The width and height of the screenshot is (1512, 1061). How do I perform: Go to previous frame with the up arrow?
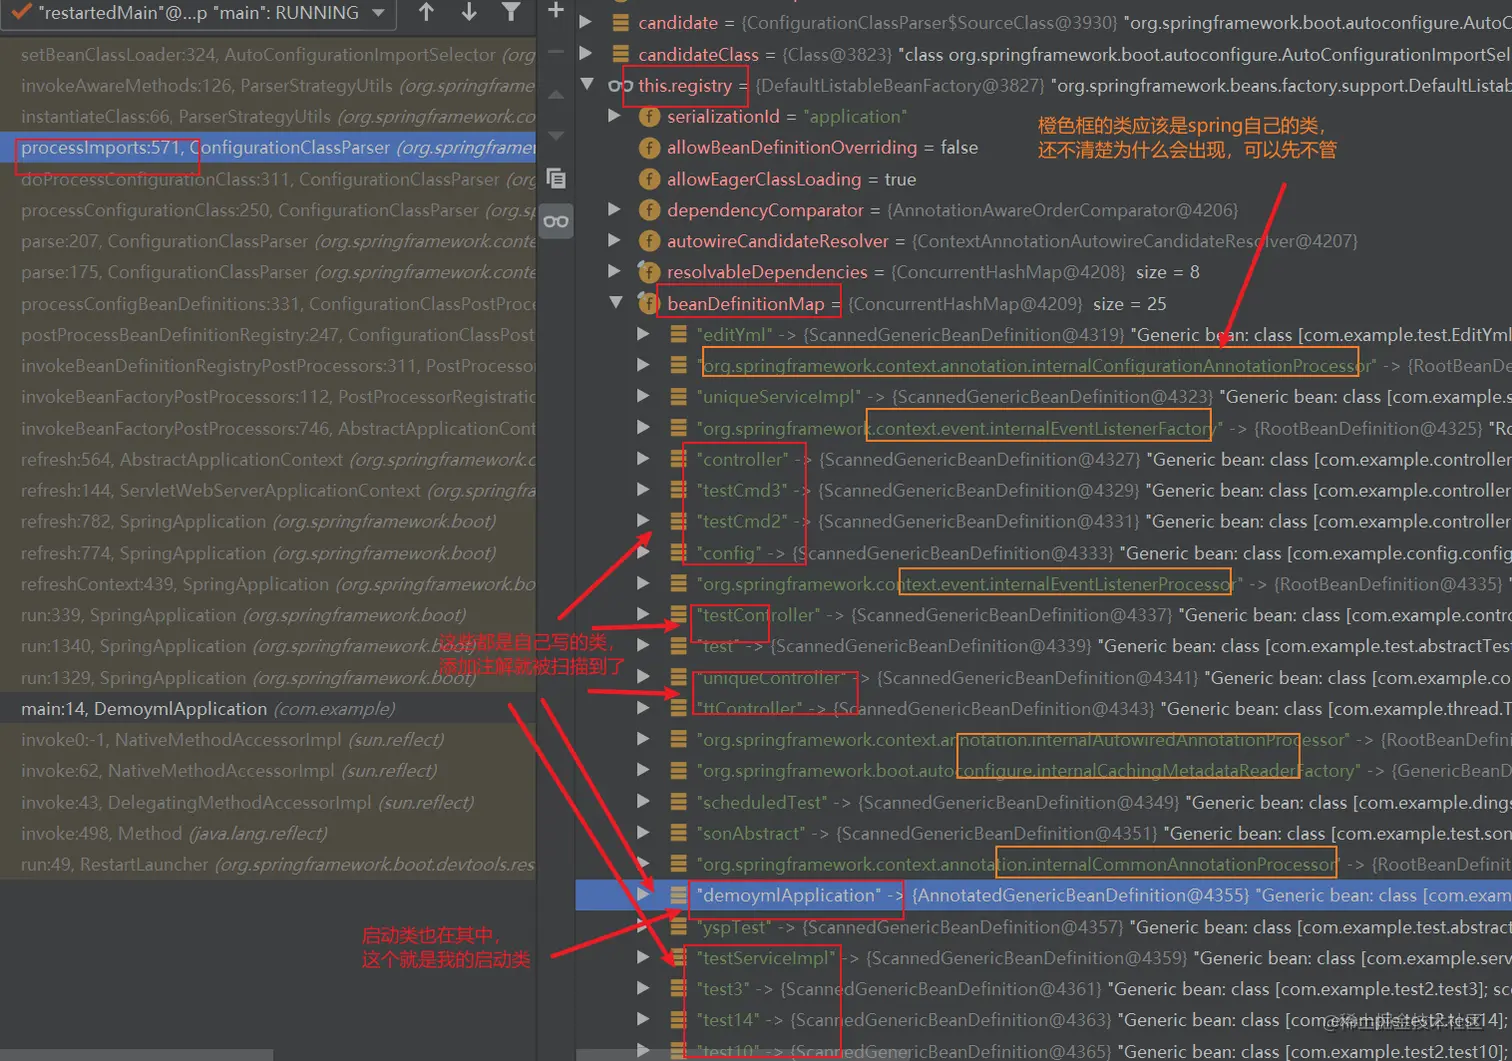pyautogui.click(x=427, y=12)
